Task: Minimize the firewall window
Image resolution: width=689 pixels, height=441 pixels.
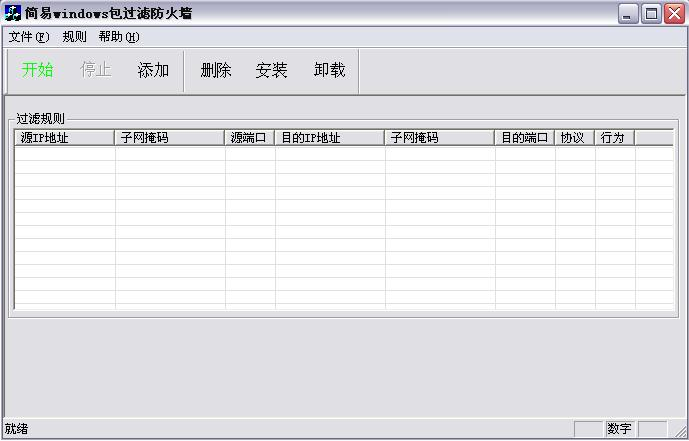Action: 628,14
